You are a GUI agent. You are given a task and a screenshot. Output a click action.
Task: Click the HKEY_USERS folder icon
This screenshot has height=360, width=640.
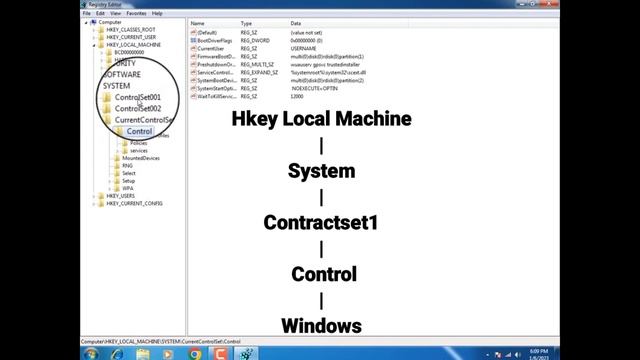point(101,196)
